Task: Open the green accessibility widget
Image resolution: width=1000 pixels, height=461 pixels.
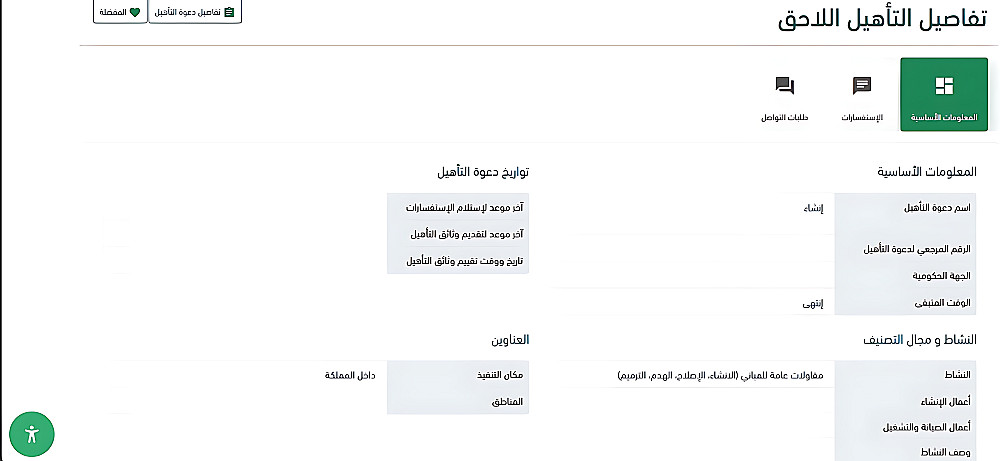Action: (x=32, y=433)
